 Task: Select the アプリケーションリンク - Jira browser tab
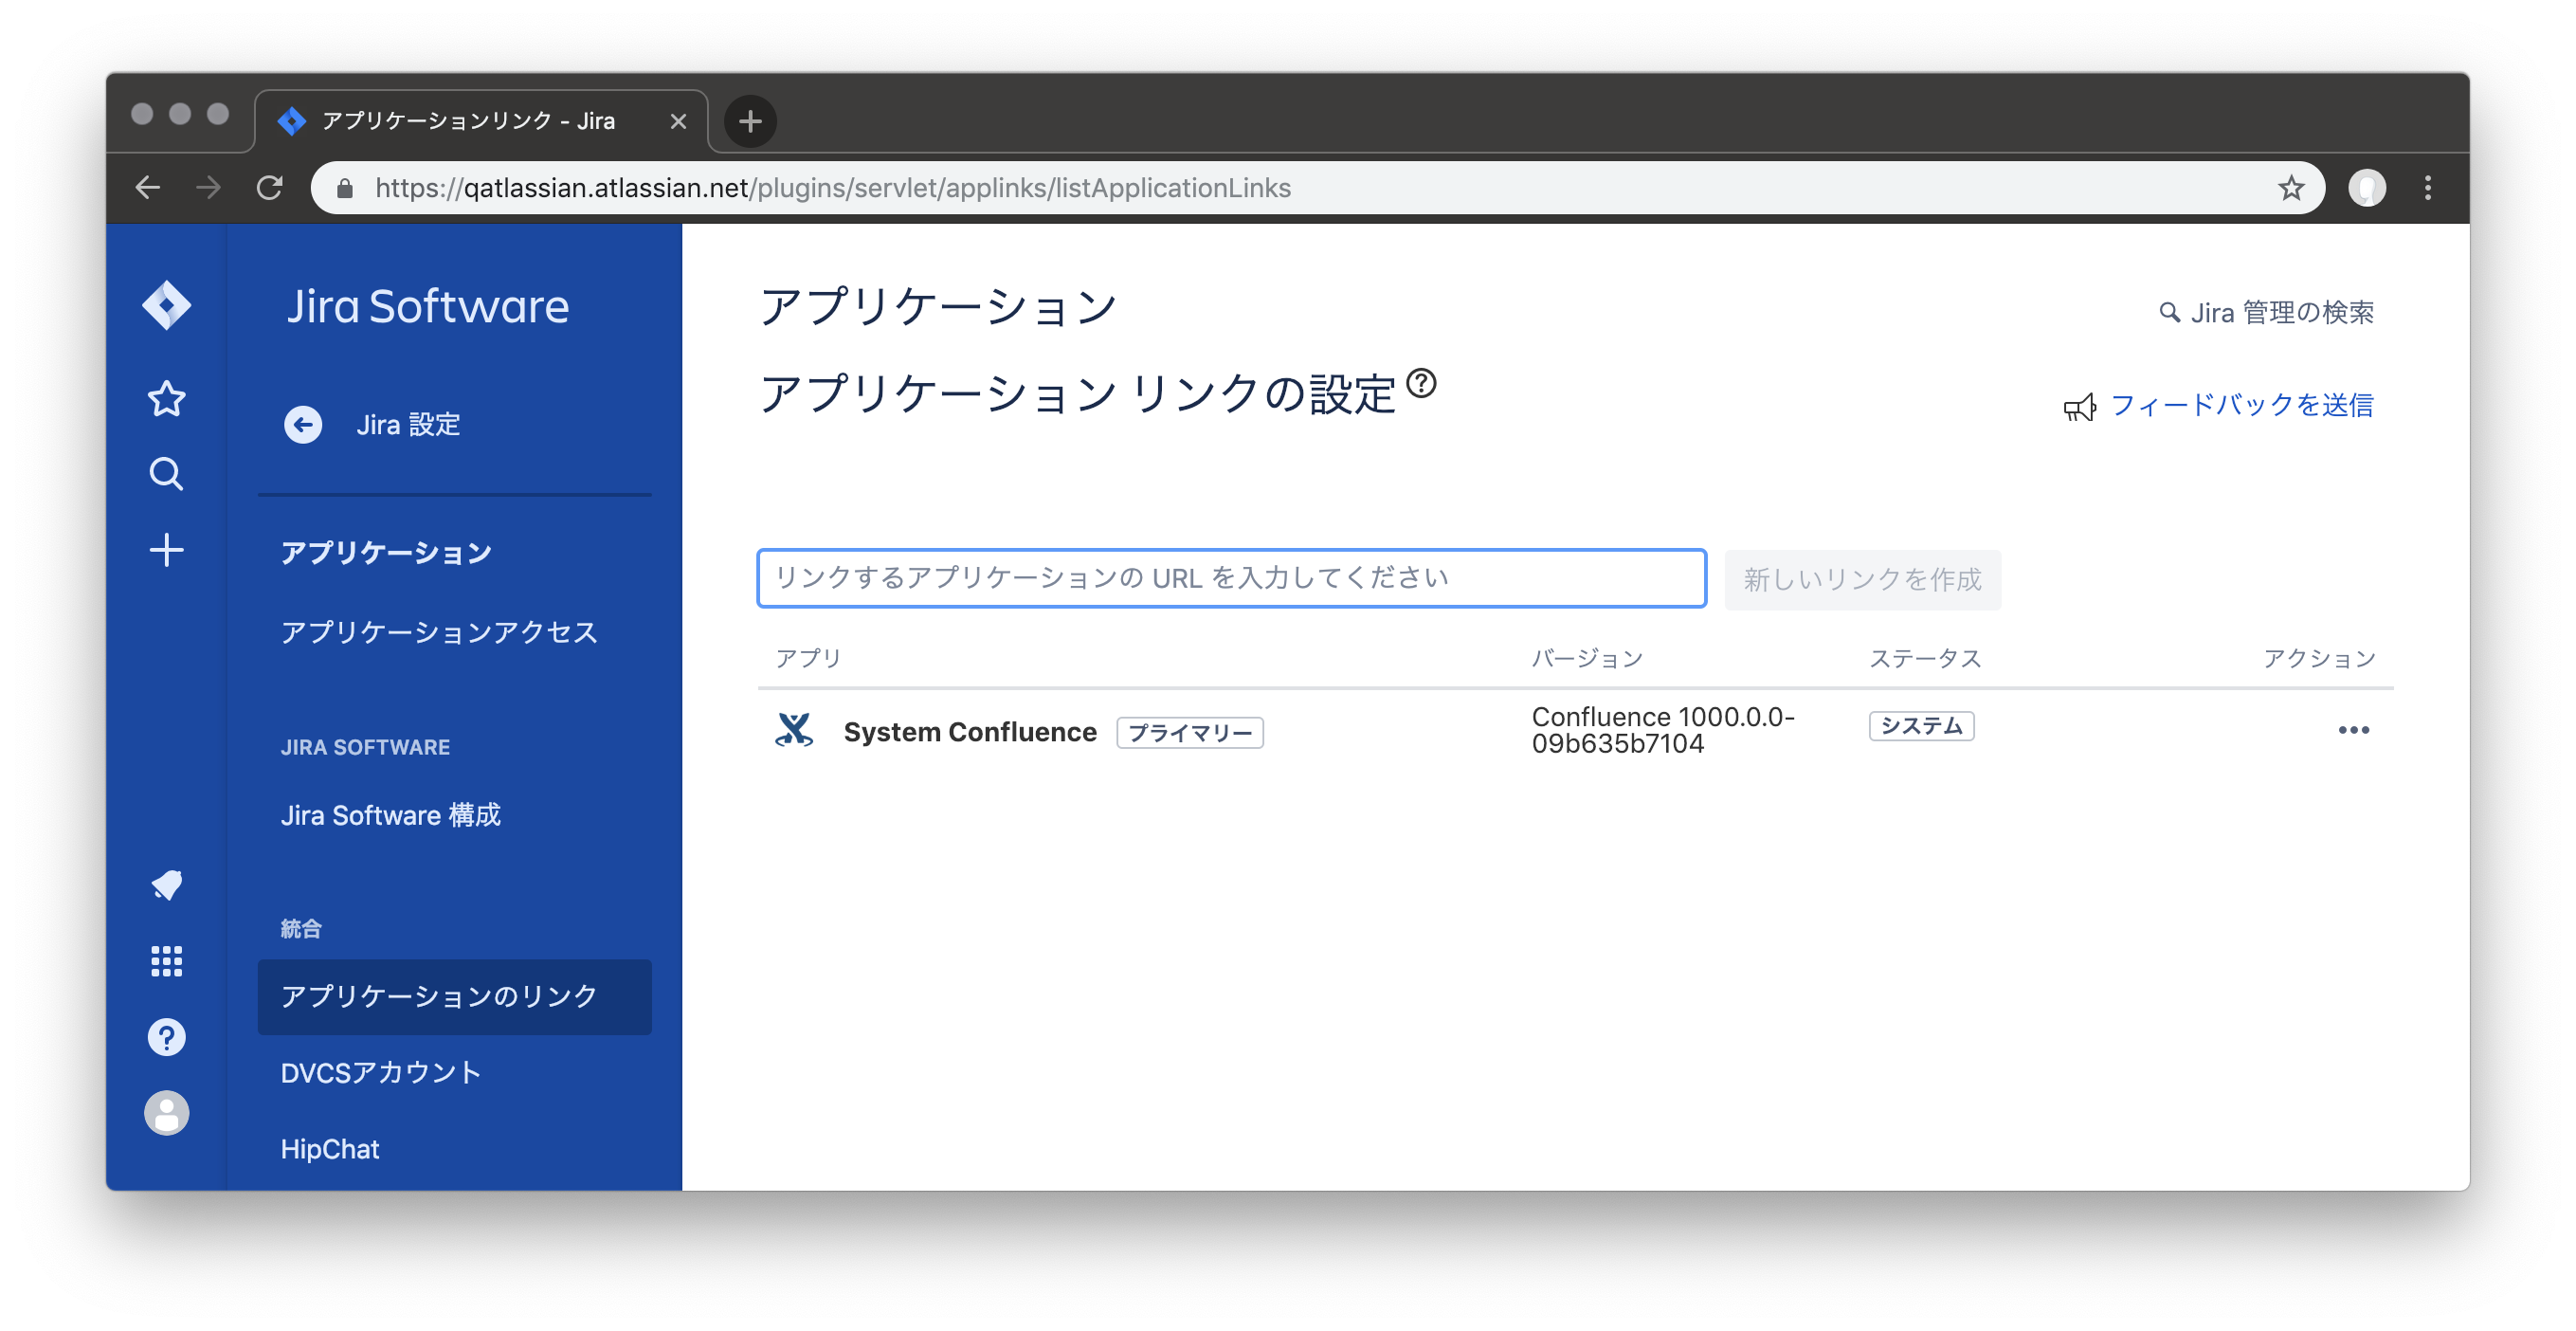(481, 121)
